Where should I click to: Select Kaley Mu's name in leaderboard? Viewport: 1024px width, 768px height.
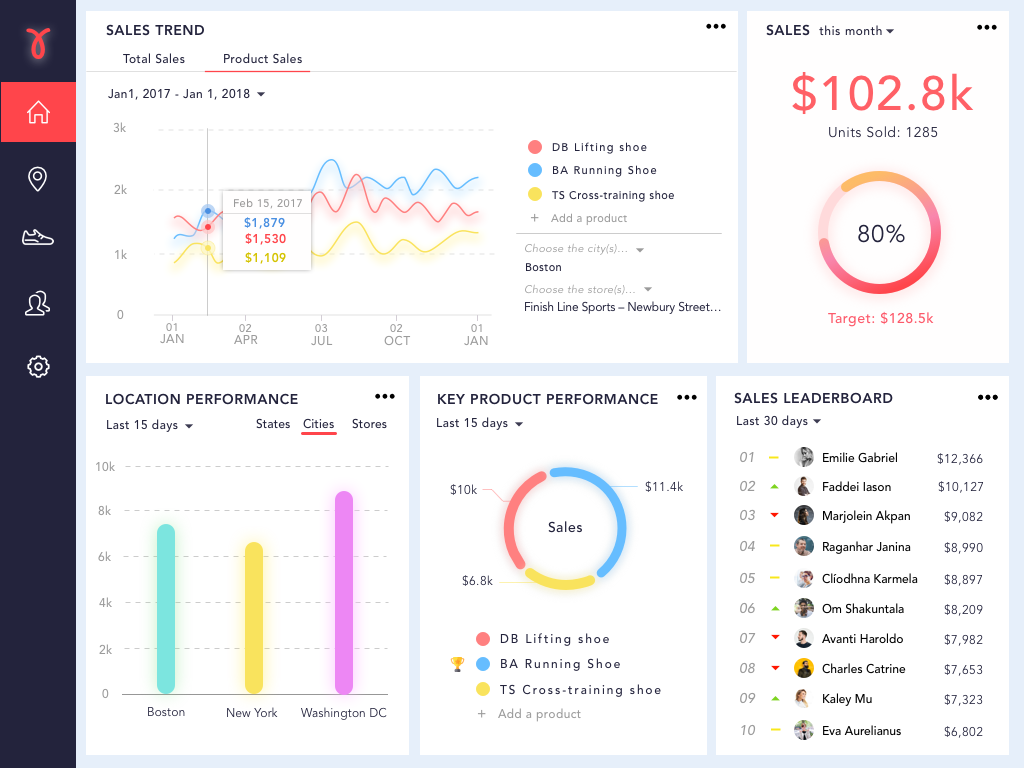[x=847, y=699]
